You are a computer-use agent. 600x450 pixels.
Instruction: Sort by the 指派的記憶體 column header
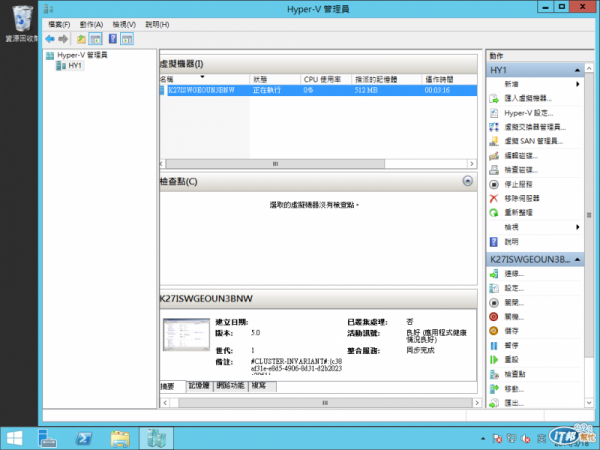[x=386, y=79]
